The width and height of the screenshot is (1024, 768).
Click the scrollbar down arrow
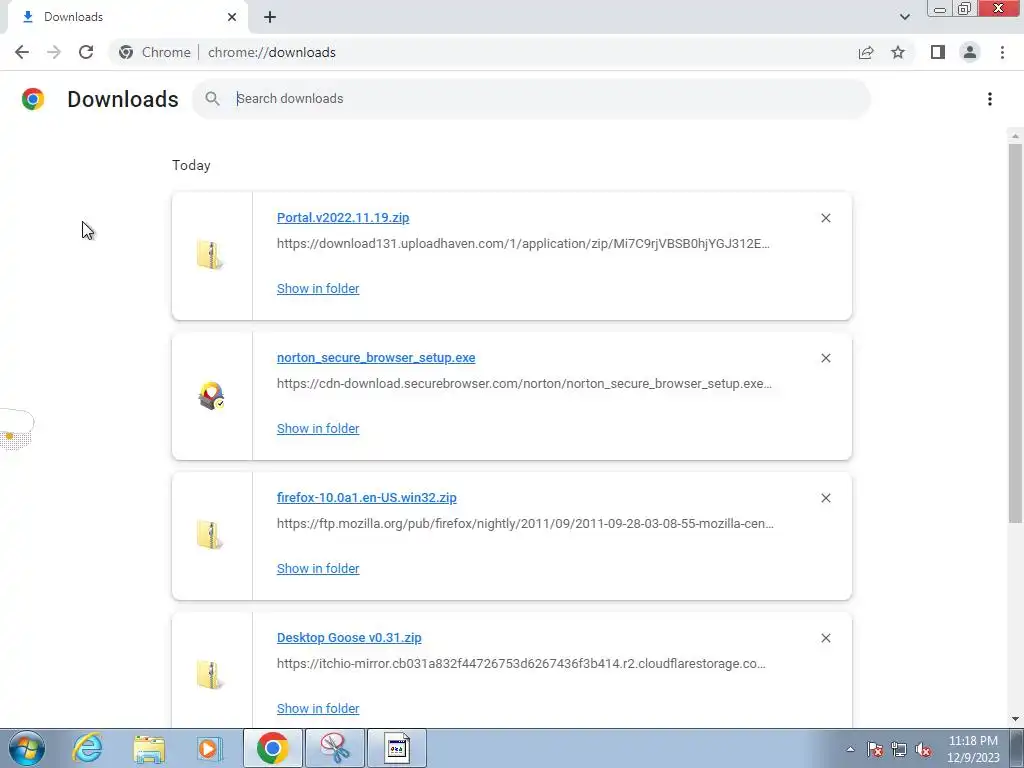point(1014,719)
